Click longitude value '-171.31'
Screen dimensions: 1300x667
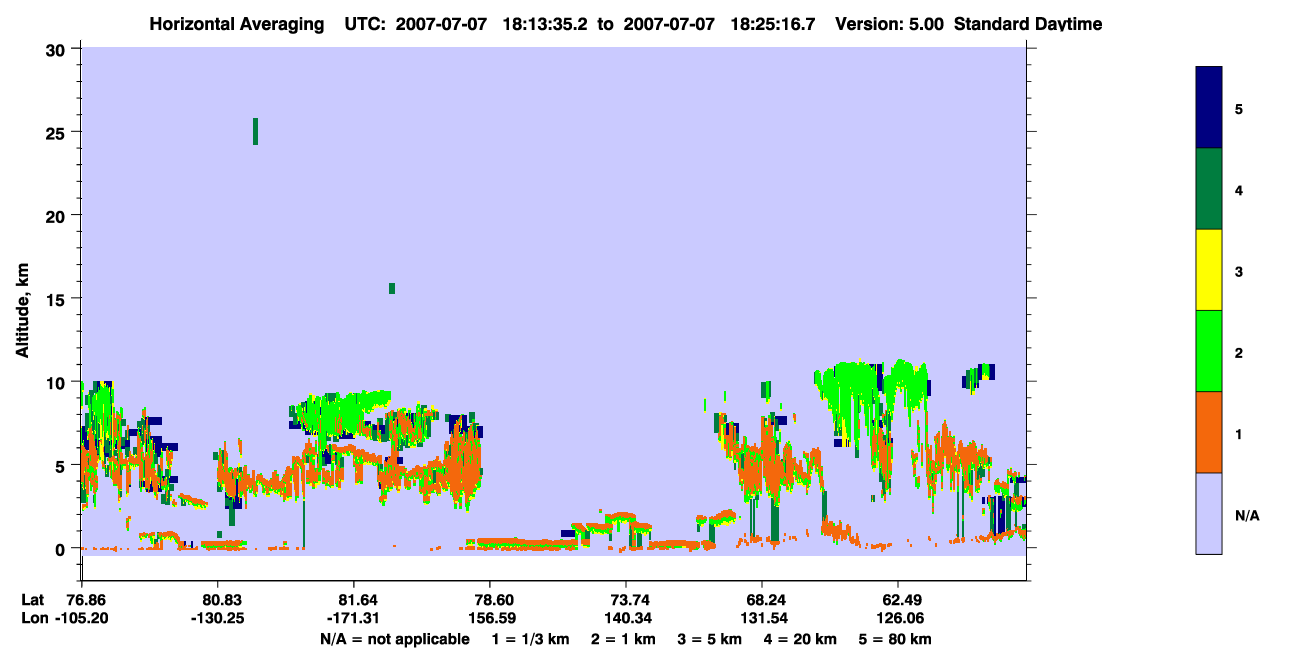(353, 618)
